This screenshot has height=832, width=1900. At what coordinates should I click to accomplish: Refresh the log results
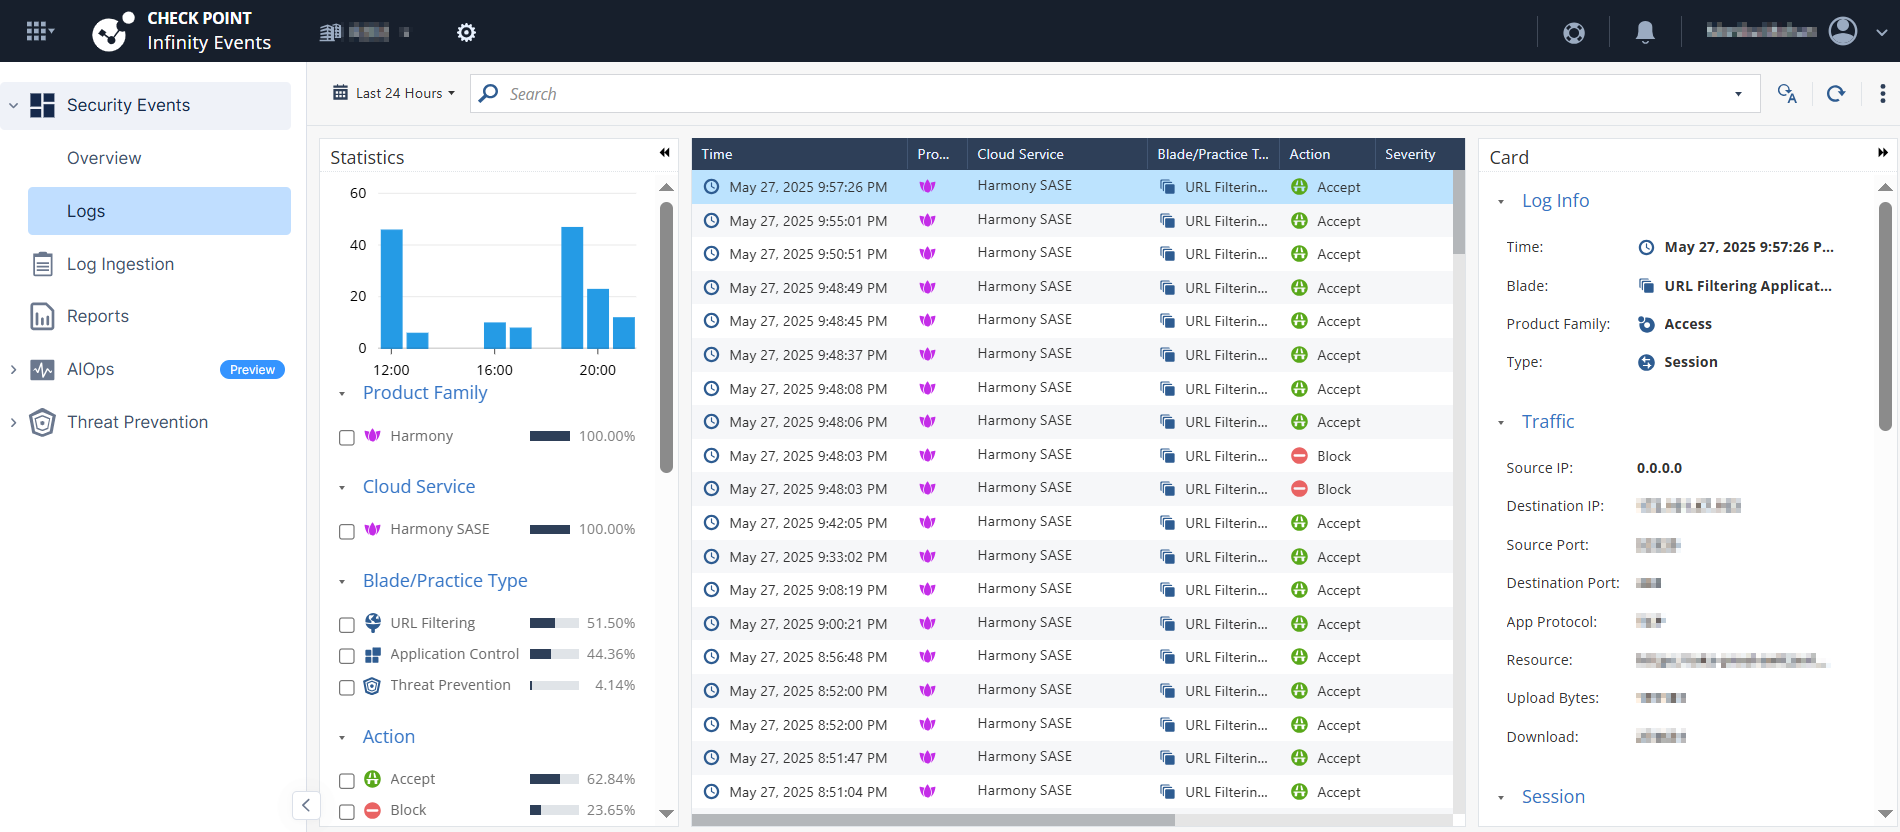click(x=1836, y=93)
